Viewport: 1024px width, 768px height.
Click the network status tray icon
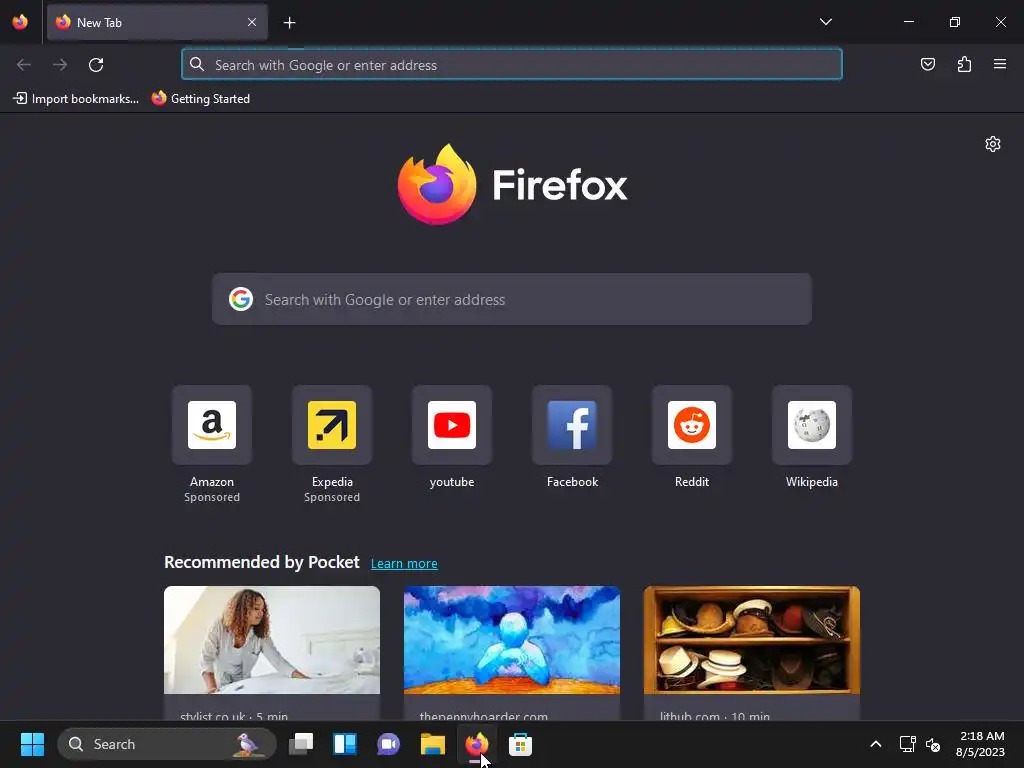coord(907,744)
